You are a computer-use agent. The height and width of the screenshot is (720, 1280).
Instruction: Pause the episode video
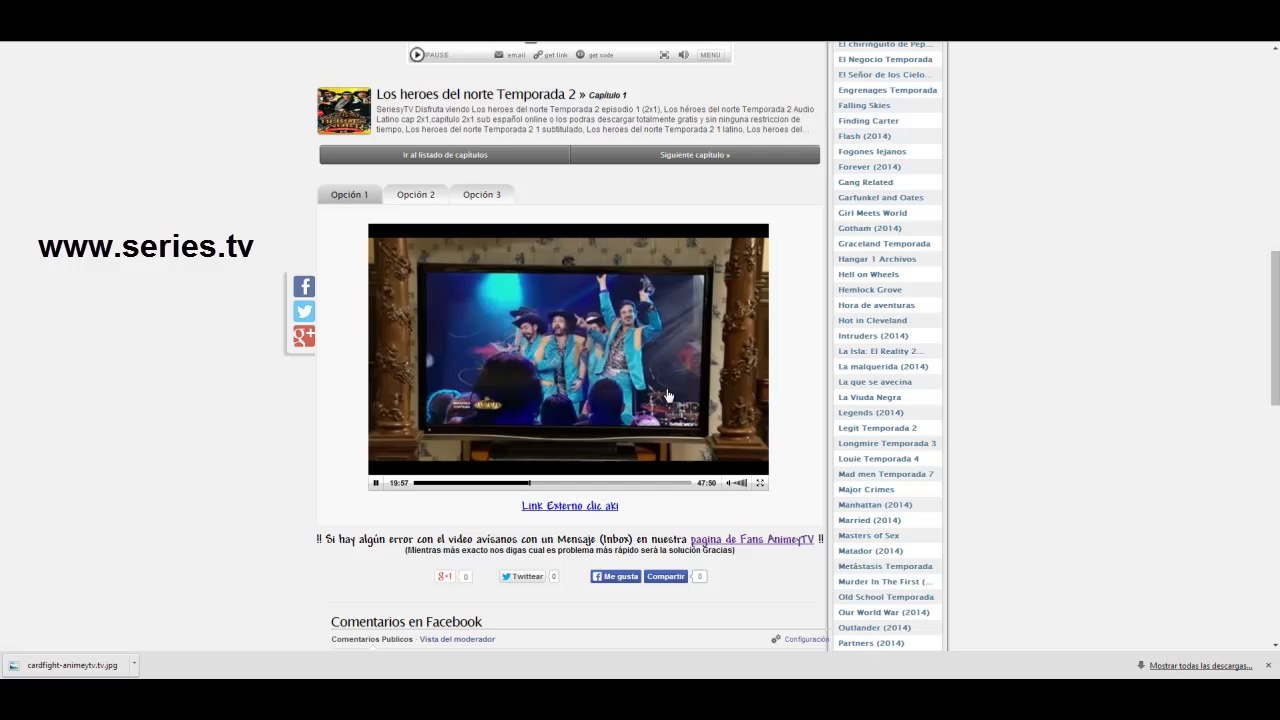pyautogui.click(x=376, y=483)
